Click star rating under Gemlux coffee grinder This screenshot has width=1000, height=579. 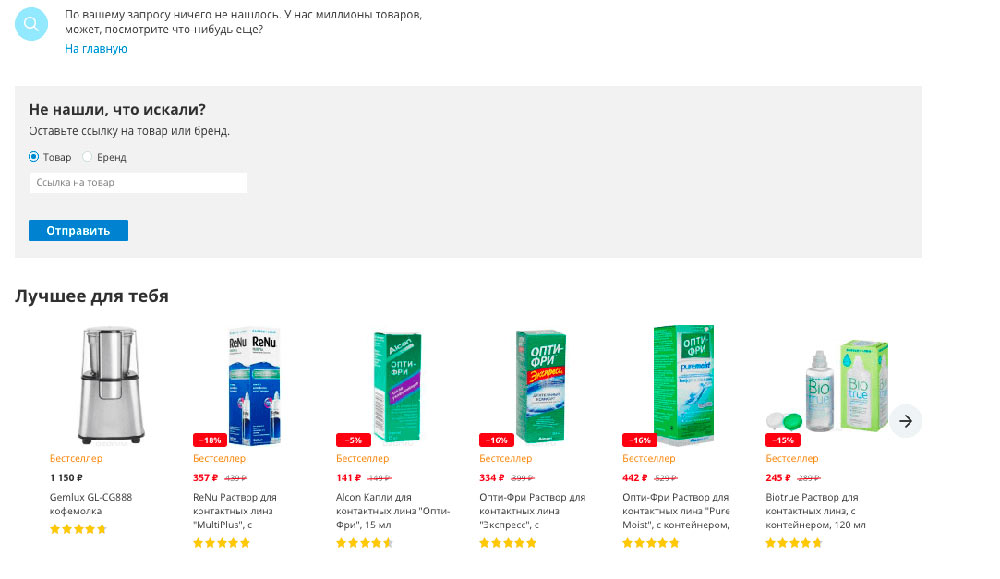(78, 529)
